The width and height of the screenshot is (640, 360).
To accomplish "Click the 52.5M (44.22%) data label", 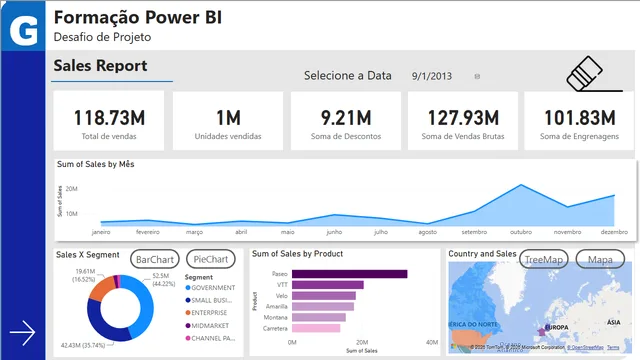I will coord(163,280).
